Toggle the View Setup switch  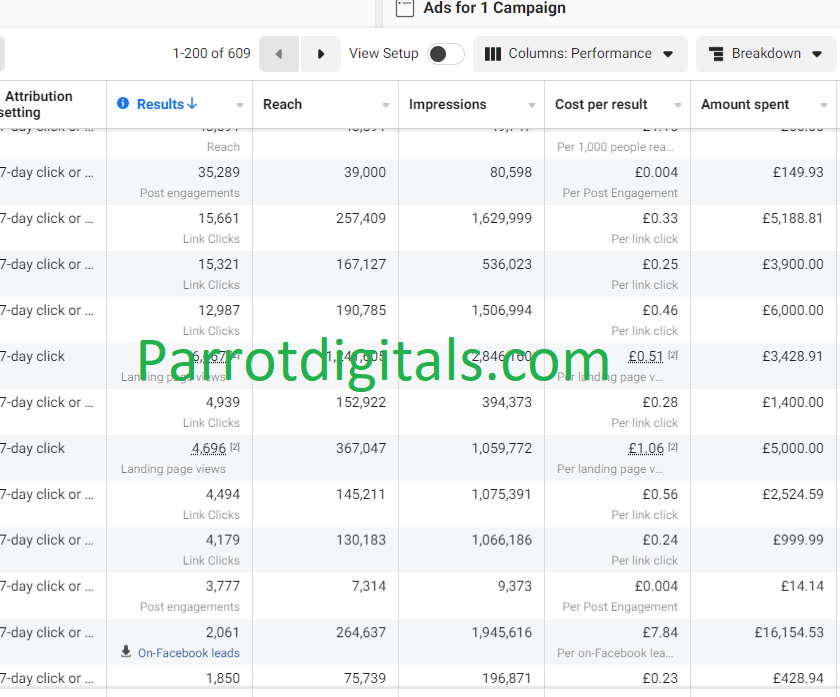tap(446, 54)
